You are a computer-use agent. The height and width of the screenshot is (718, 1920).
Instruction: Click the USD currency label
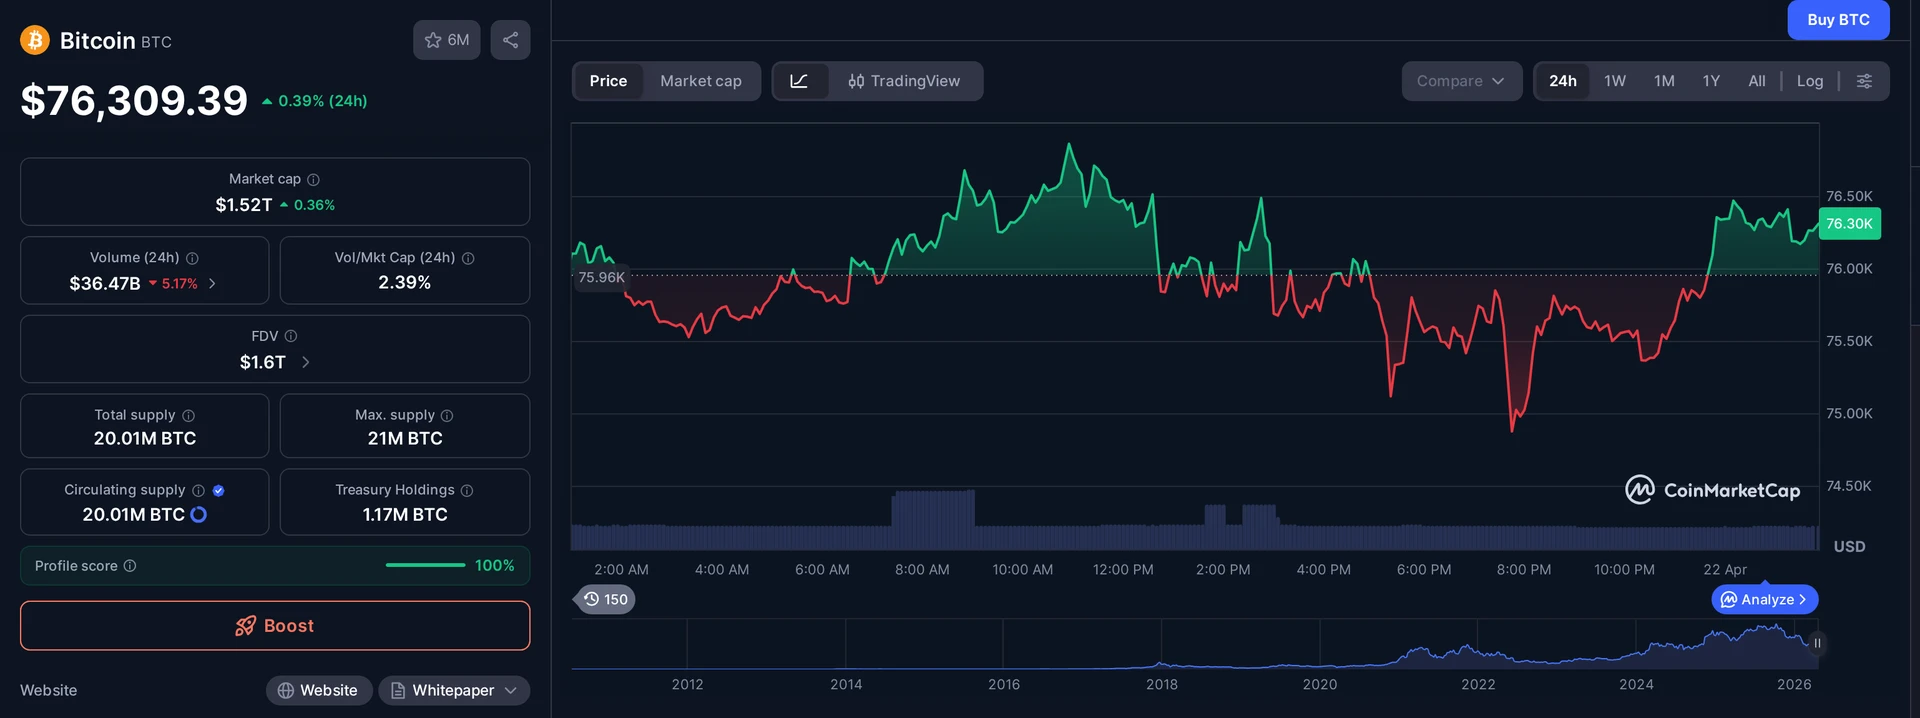point(1849,547)
